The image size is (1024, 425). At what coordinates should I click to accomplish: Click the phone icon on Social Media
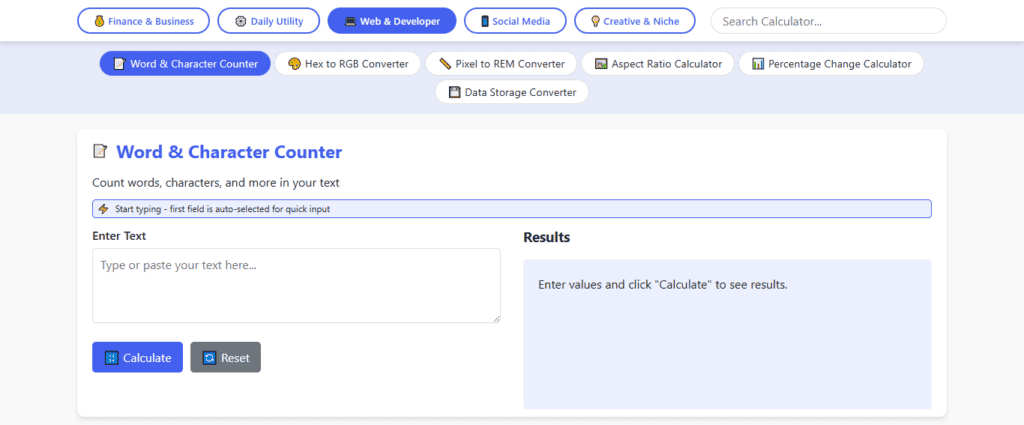[x=485, y=22]
